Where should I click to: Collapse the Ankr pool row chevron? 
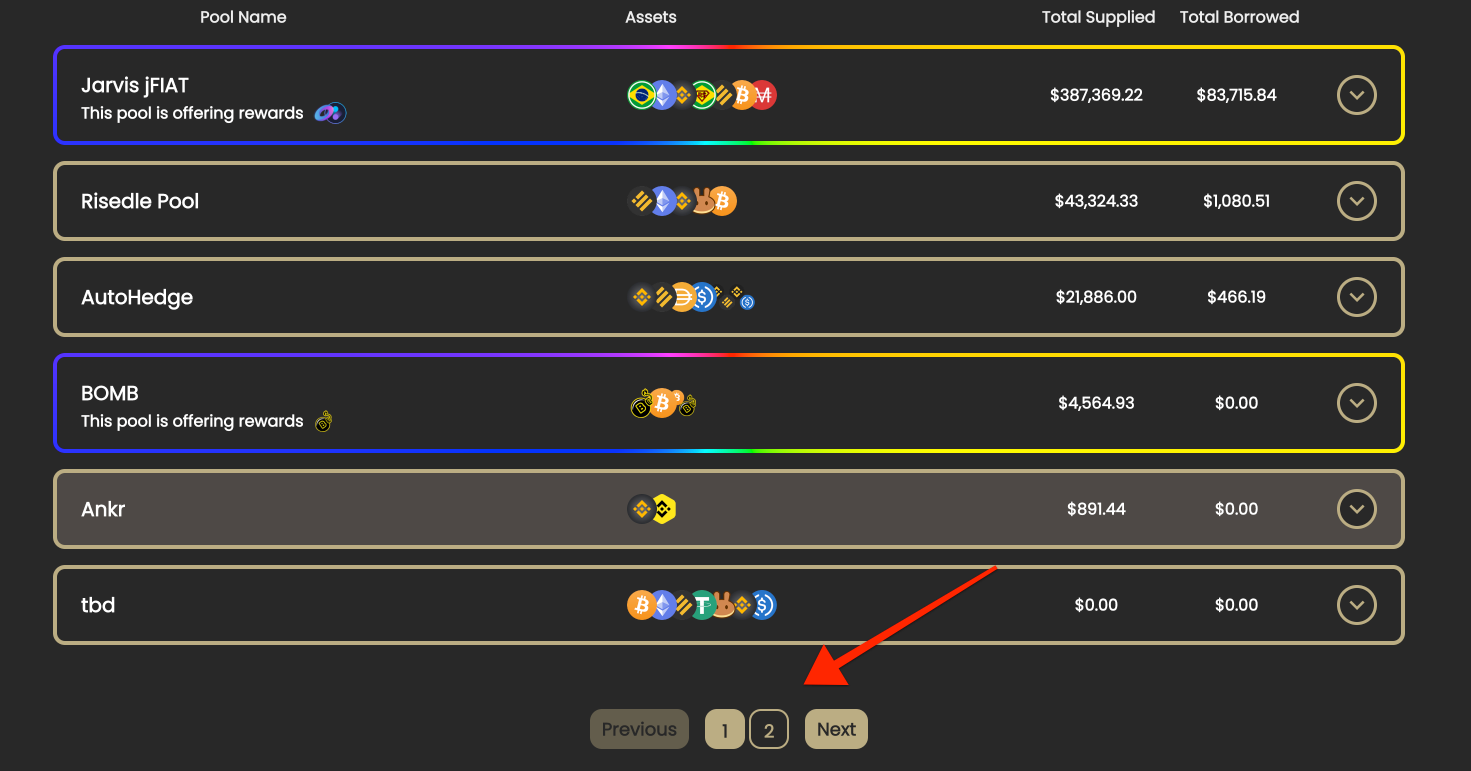[1356, 509]
